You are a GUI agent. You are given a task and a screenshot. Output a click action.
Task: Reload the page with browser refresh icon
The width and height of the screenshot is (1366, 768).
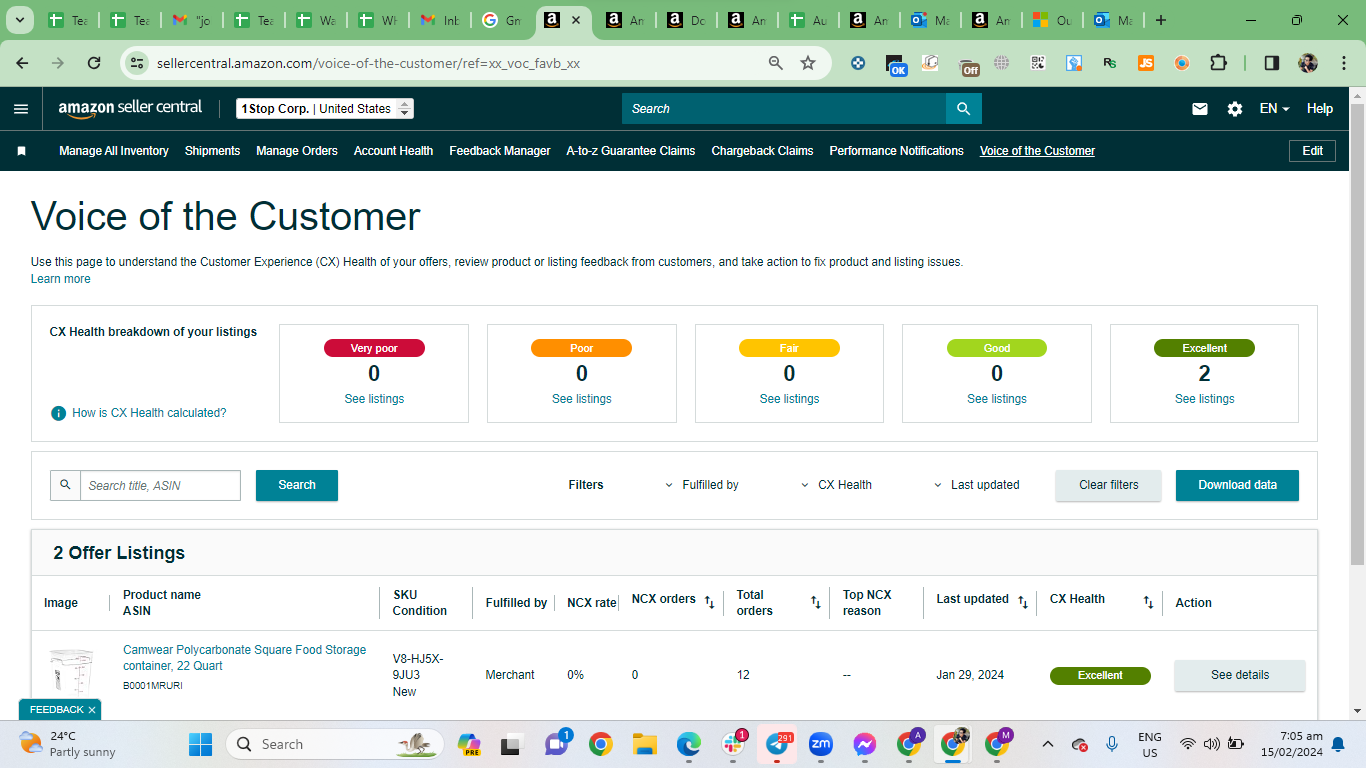click(94, 63)
